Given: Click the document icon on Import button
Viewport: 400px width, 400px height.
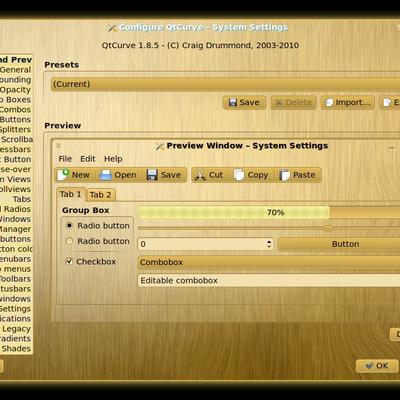Looking at the screenshot, I should 329,102.
